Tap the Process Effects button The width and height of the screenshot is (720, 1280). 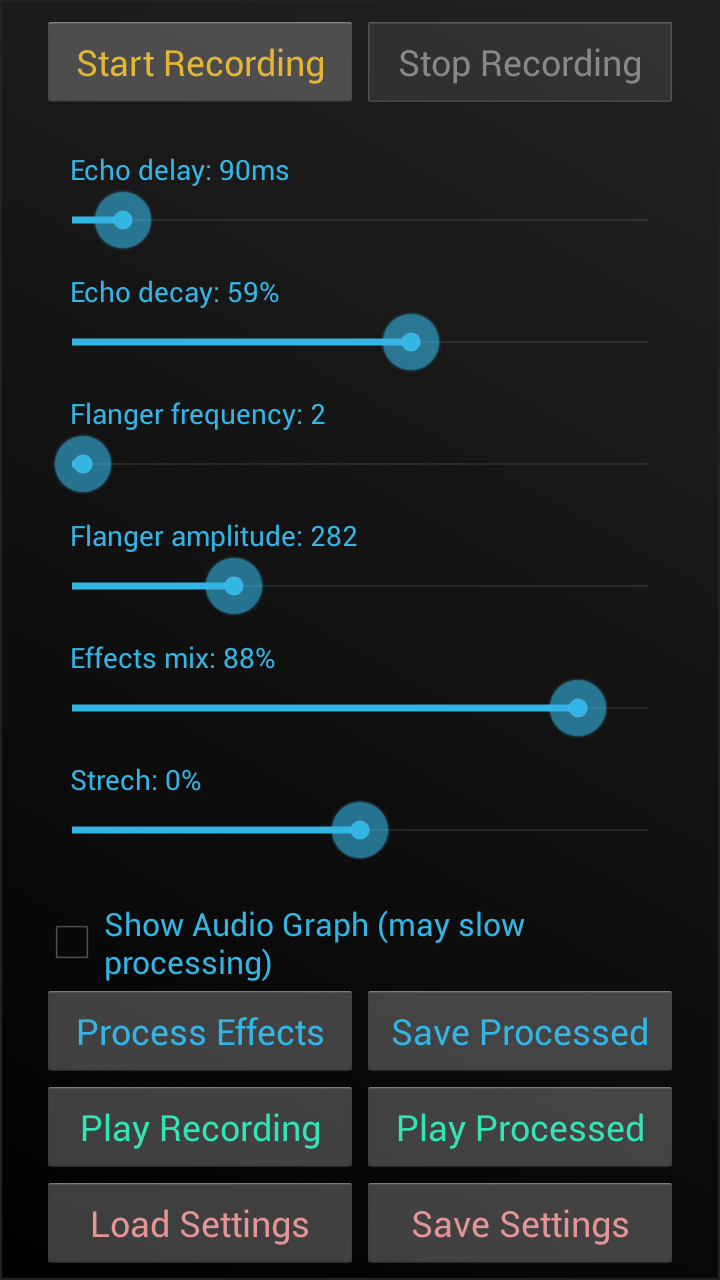pos(200,1032)
